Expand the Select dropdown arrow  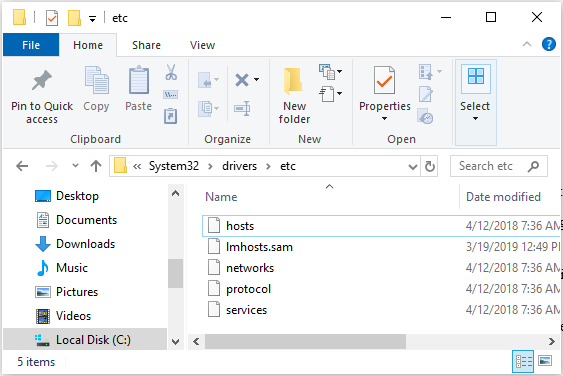[475, 119]
